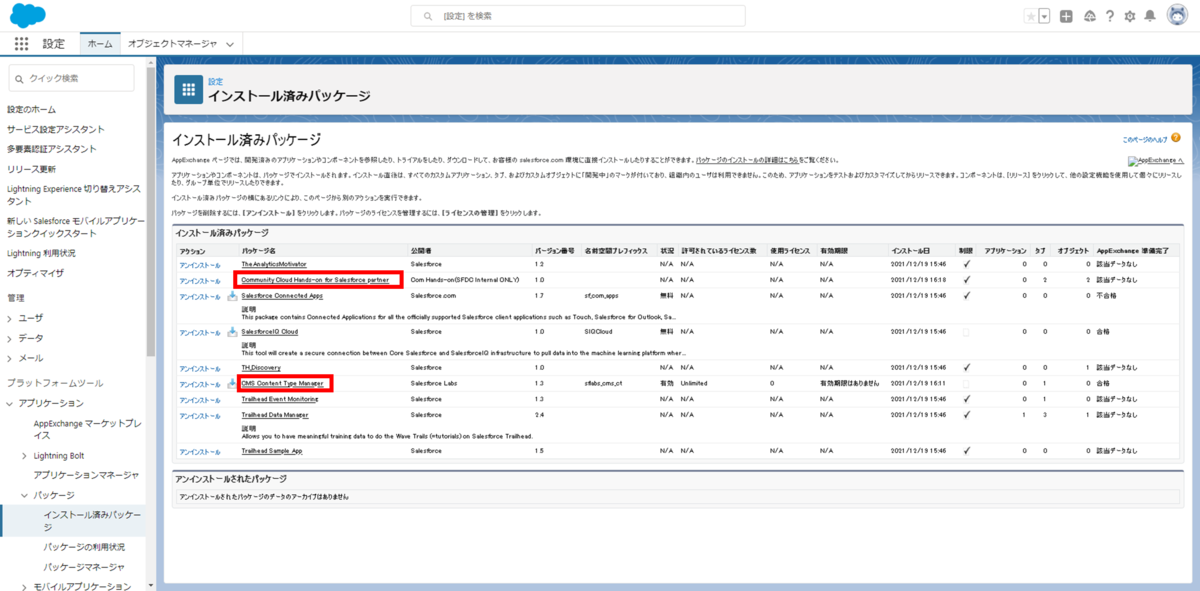Click the Salesforce cloud logo
1200x591 pixels.
[27, 15]
